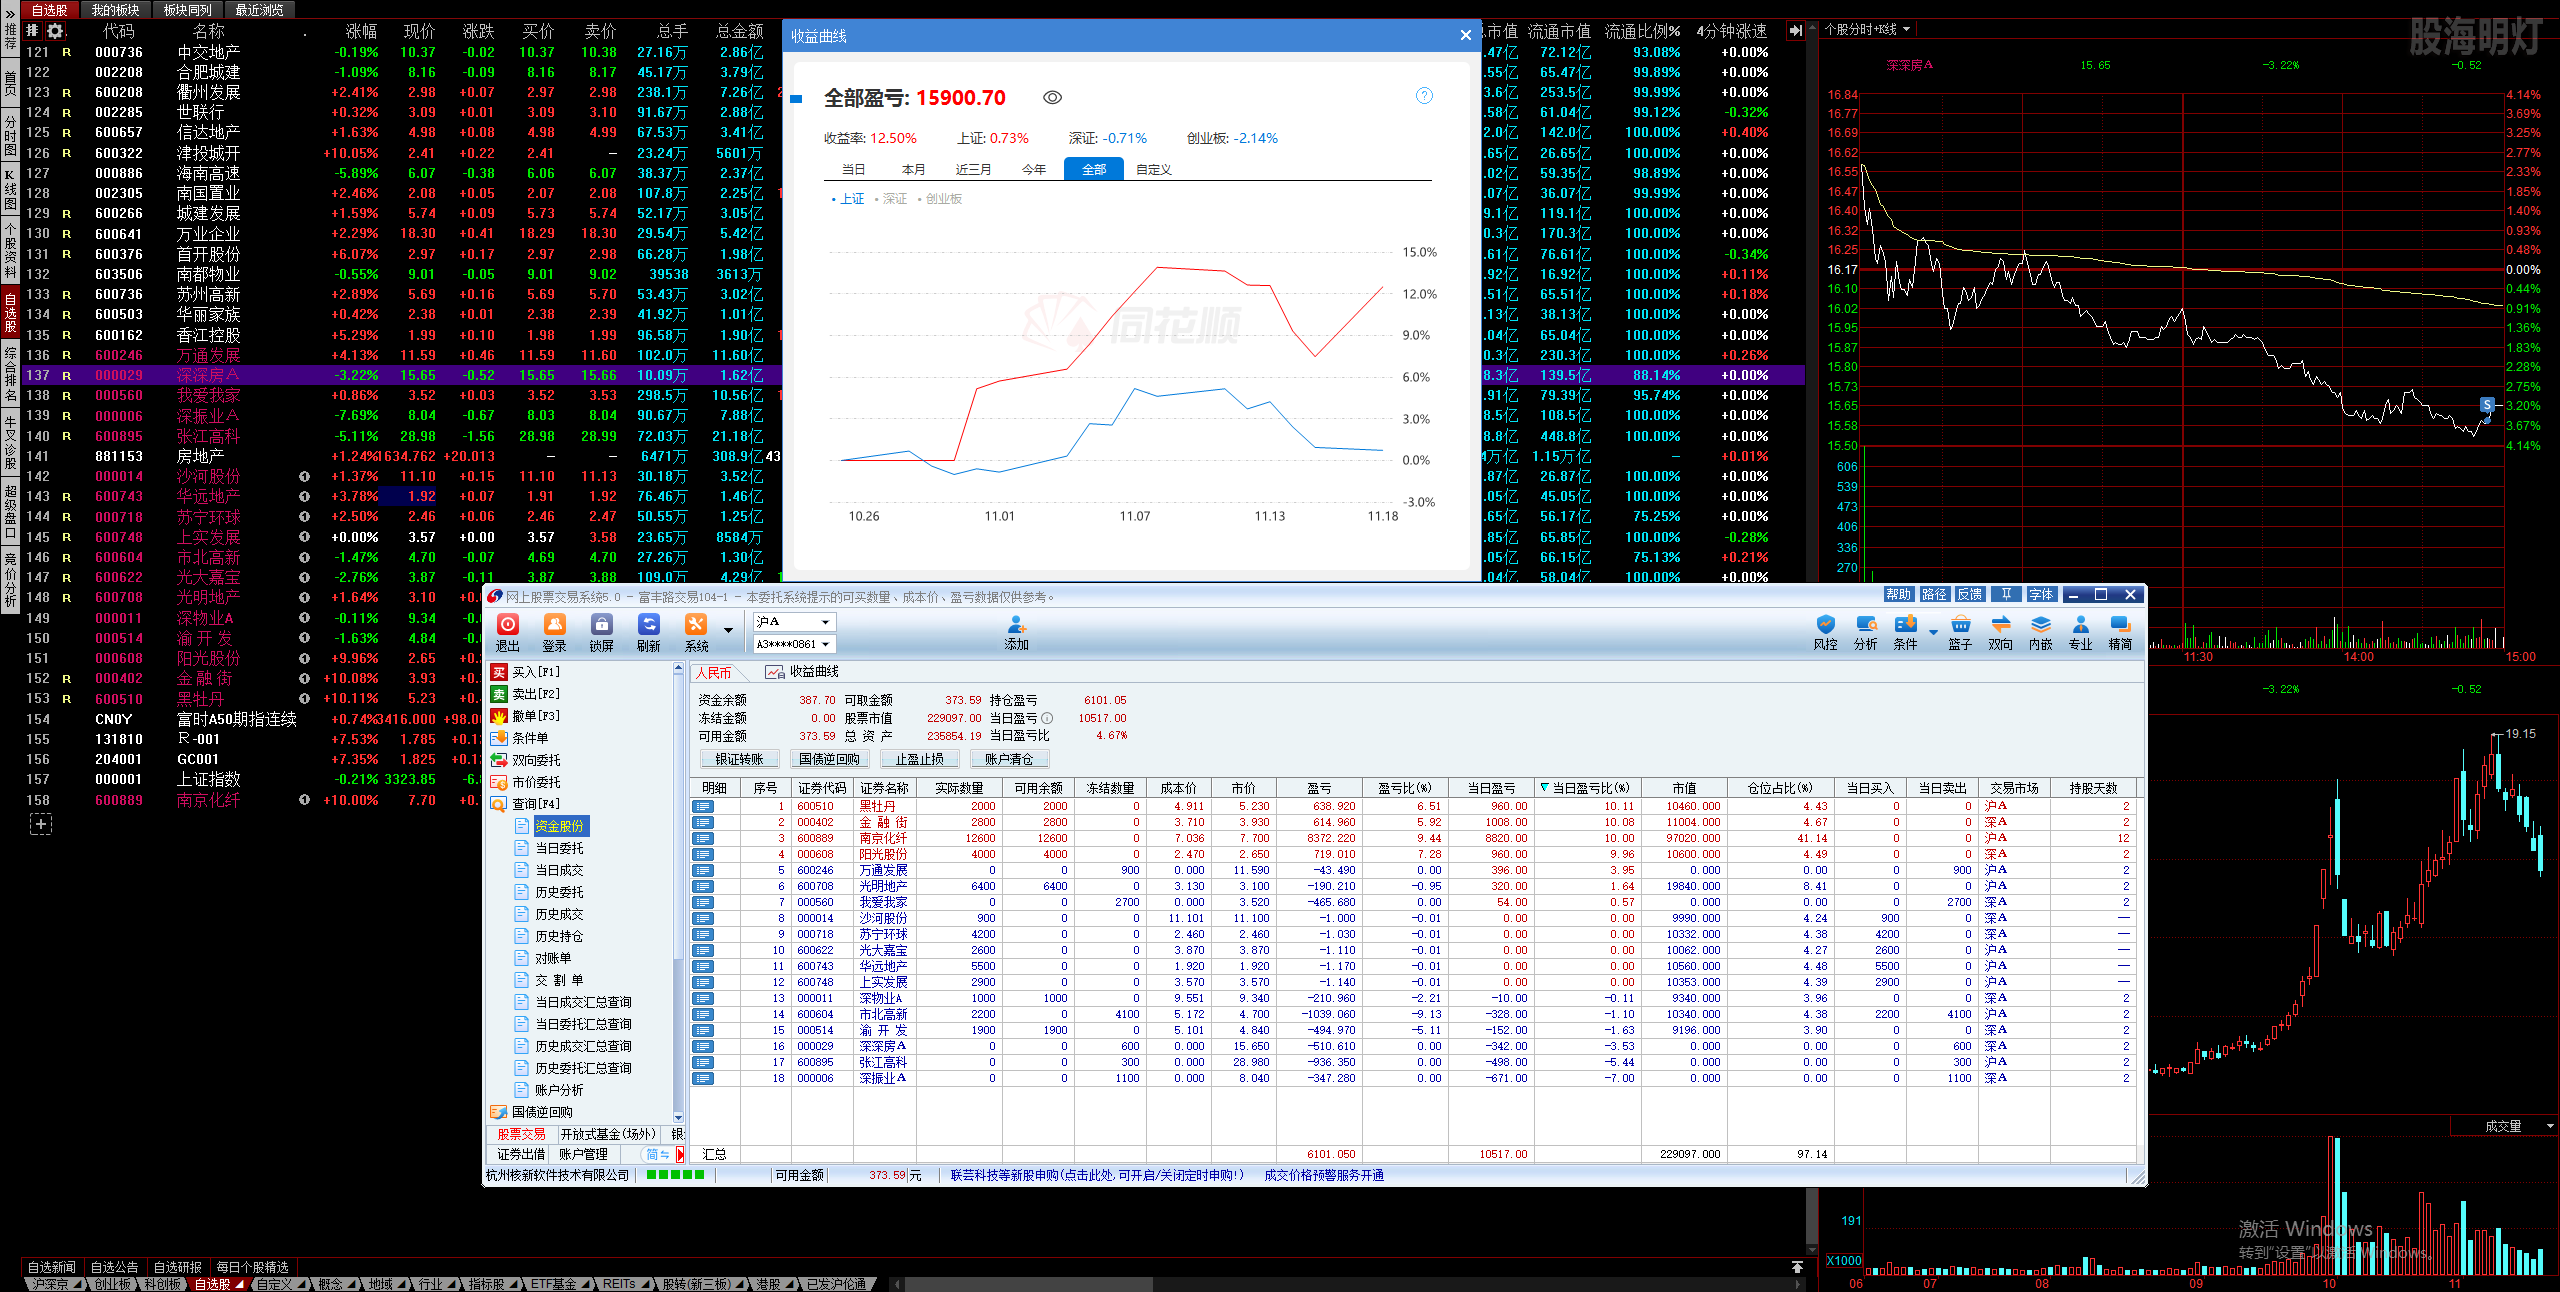Open the 市价委托 sidebar entry

(526, 782)
